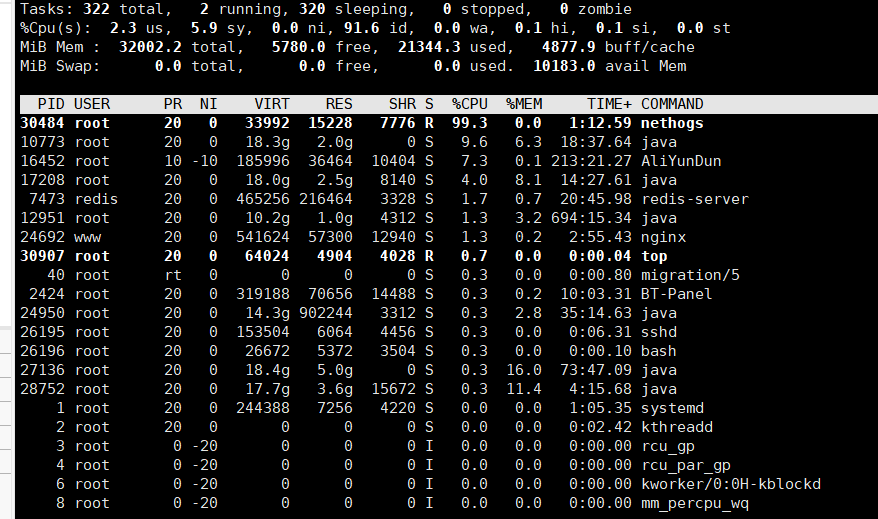Select the www user in nginx row

coord(87,237)
